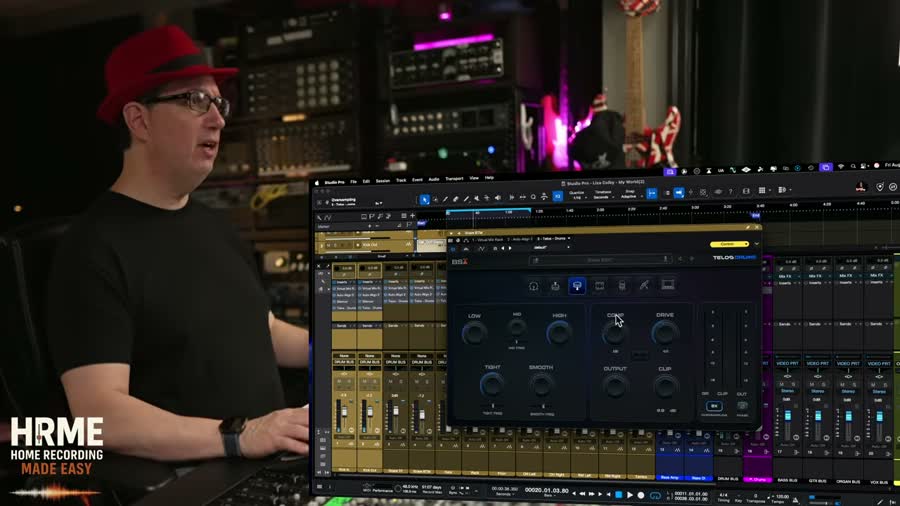Open the File menu

pyautogui.click(x=354, y=182)
